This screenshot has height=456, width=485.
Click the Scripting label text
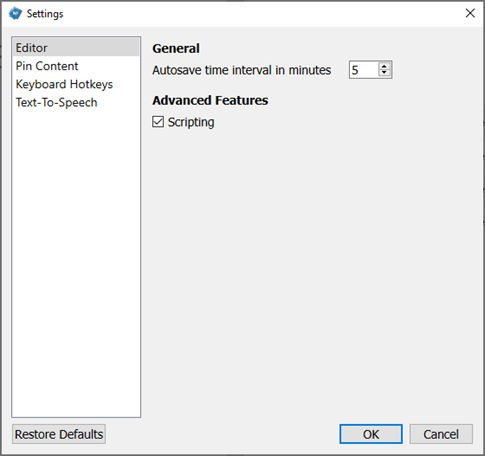click(191, 122)
